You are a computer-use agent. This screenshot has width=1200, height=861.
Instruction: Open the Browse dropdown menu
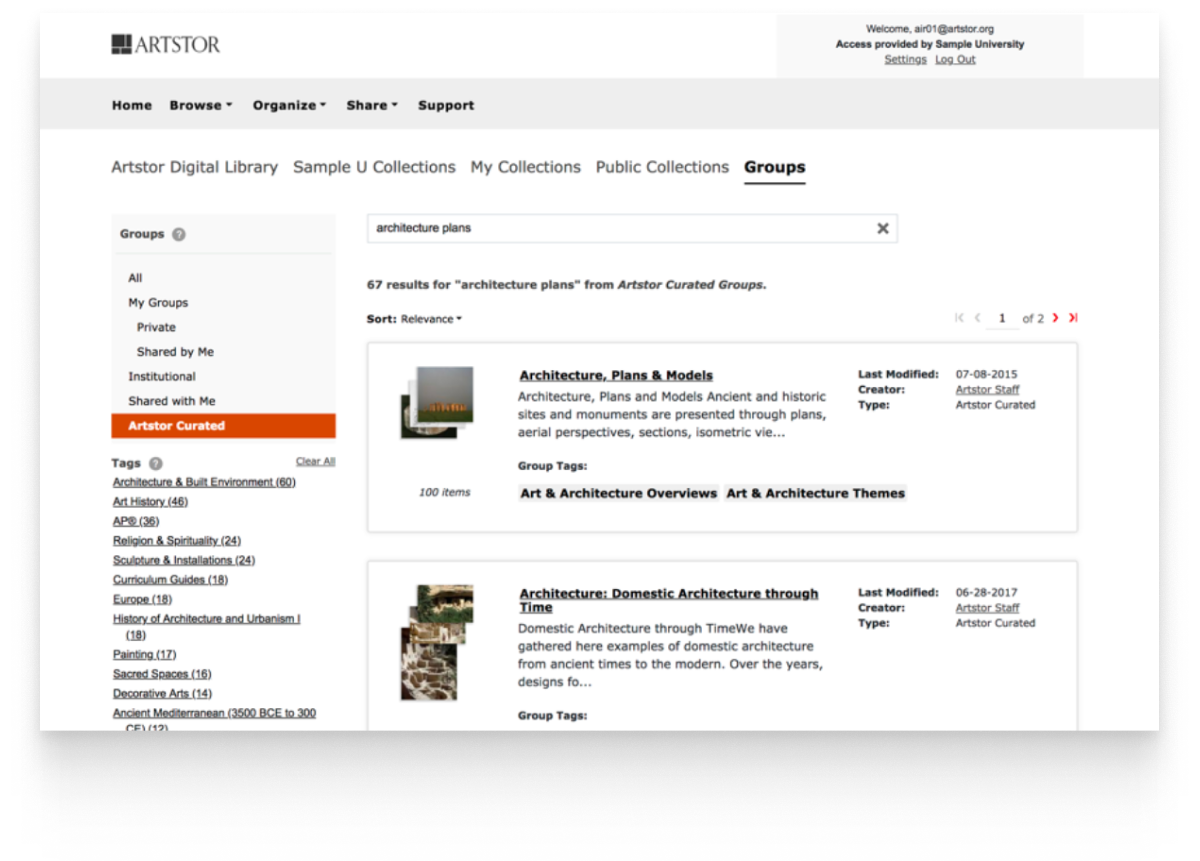[x=200, y=105]
